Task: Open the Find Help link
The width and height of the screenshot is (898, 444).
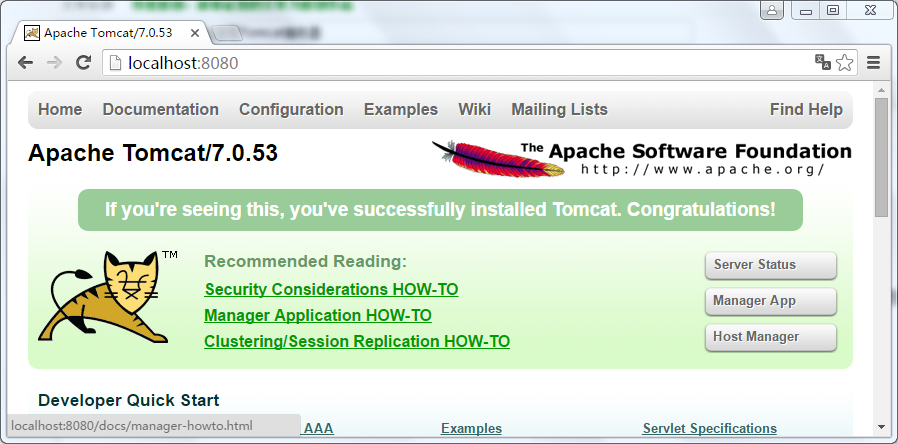Action: click(806, 109)
